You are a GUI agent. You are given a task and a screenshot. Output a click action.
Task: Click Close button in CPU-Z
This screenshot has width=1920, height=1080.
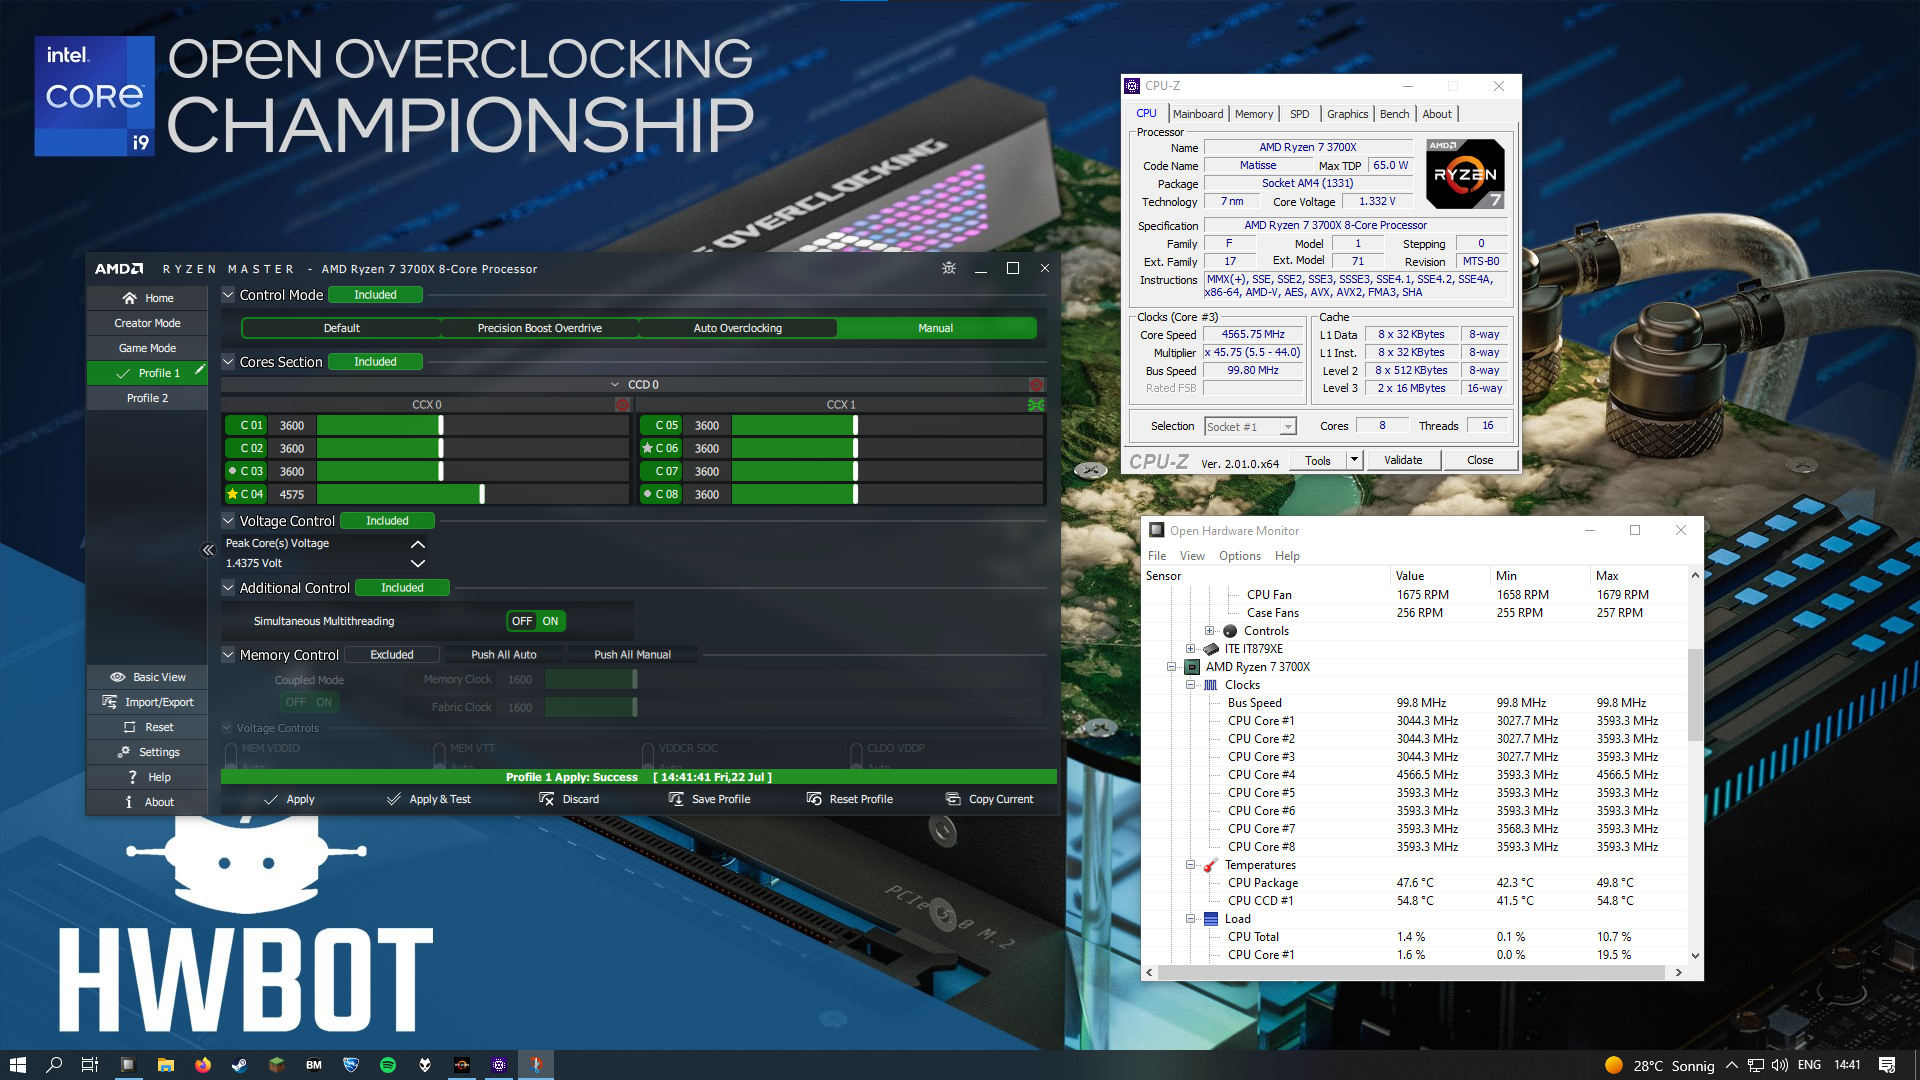1480,460
